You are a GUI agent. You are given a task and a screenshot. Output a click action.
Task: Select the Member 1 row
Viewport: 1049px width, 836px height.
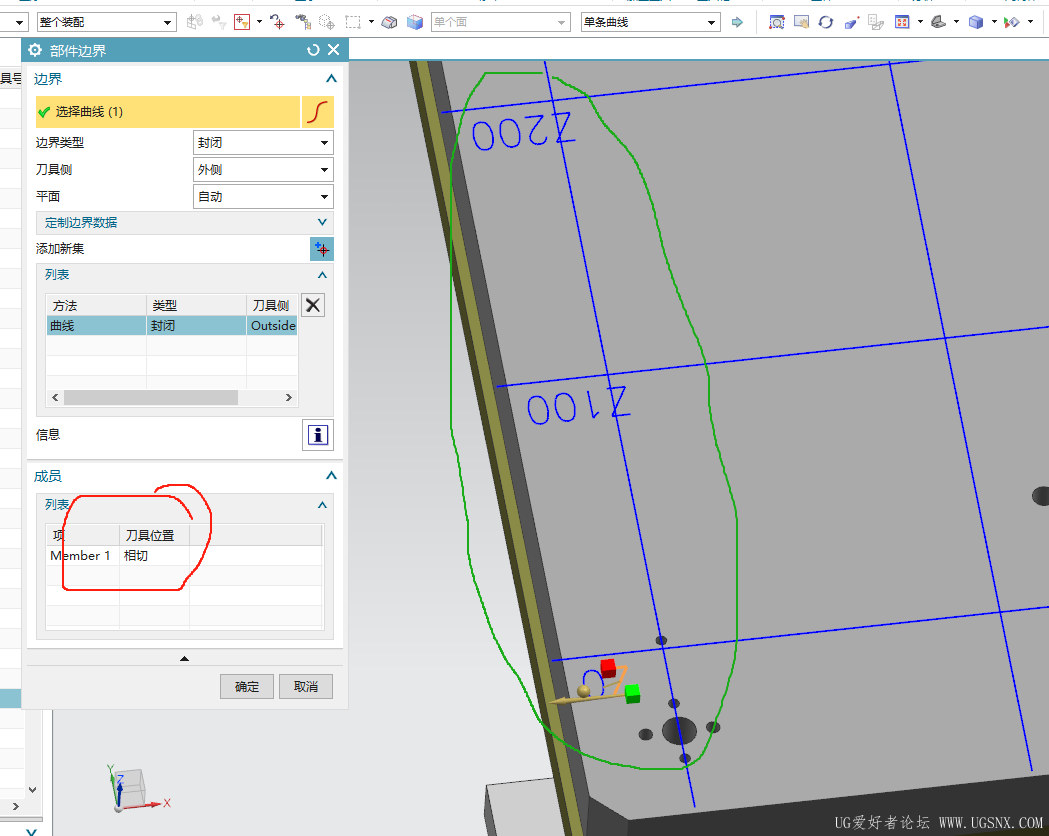tap(184, 556)
